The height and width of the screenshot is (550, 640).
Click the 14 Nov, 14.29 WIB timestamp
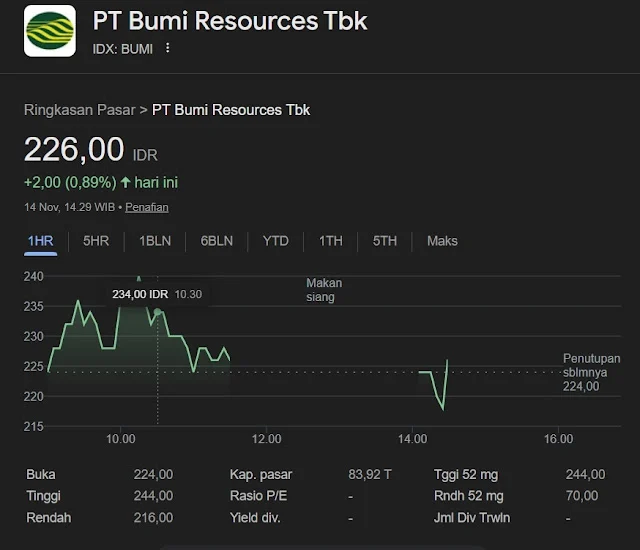click(x=69, y=207)
